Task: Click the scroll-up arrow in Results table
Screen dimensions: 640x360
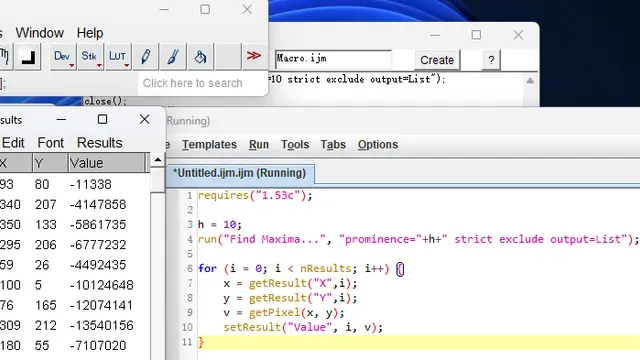Action: (158, 160)
